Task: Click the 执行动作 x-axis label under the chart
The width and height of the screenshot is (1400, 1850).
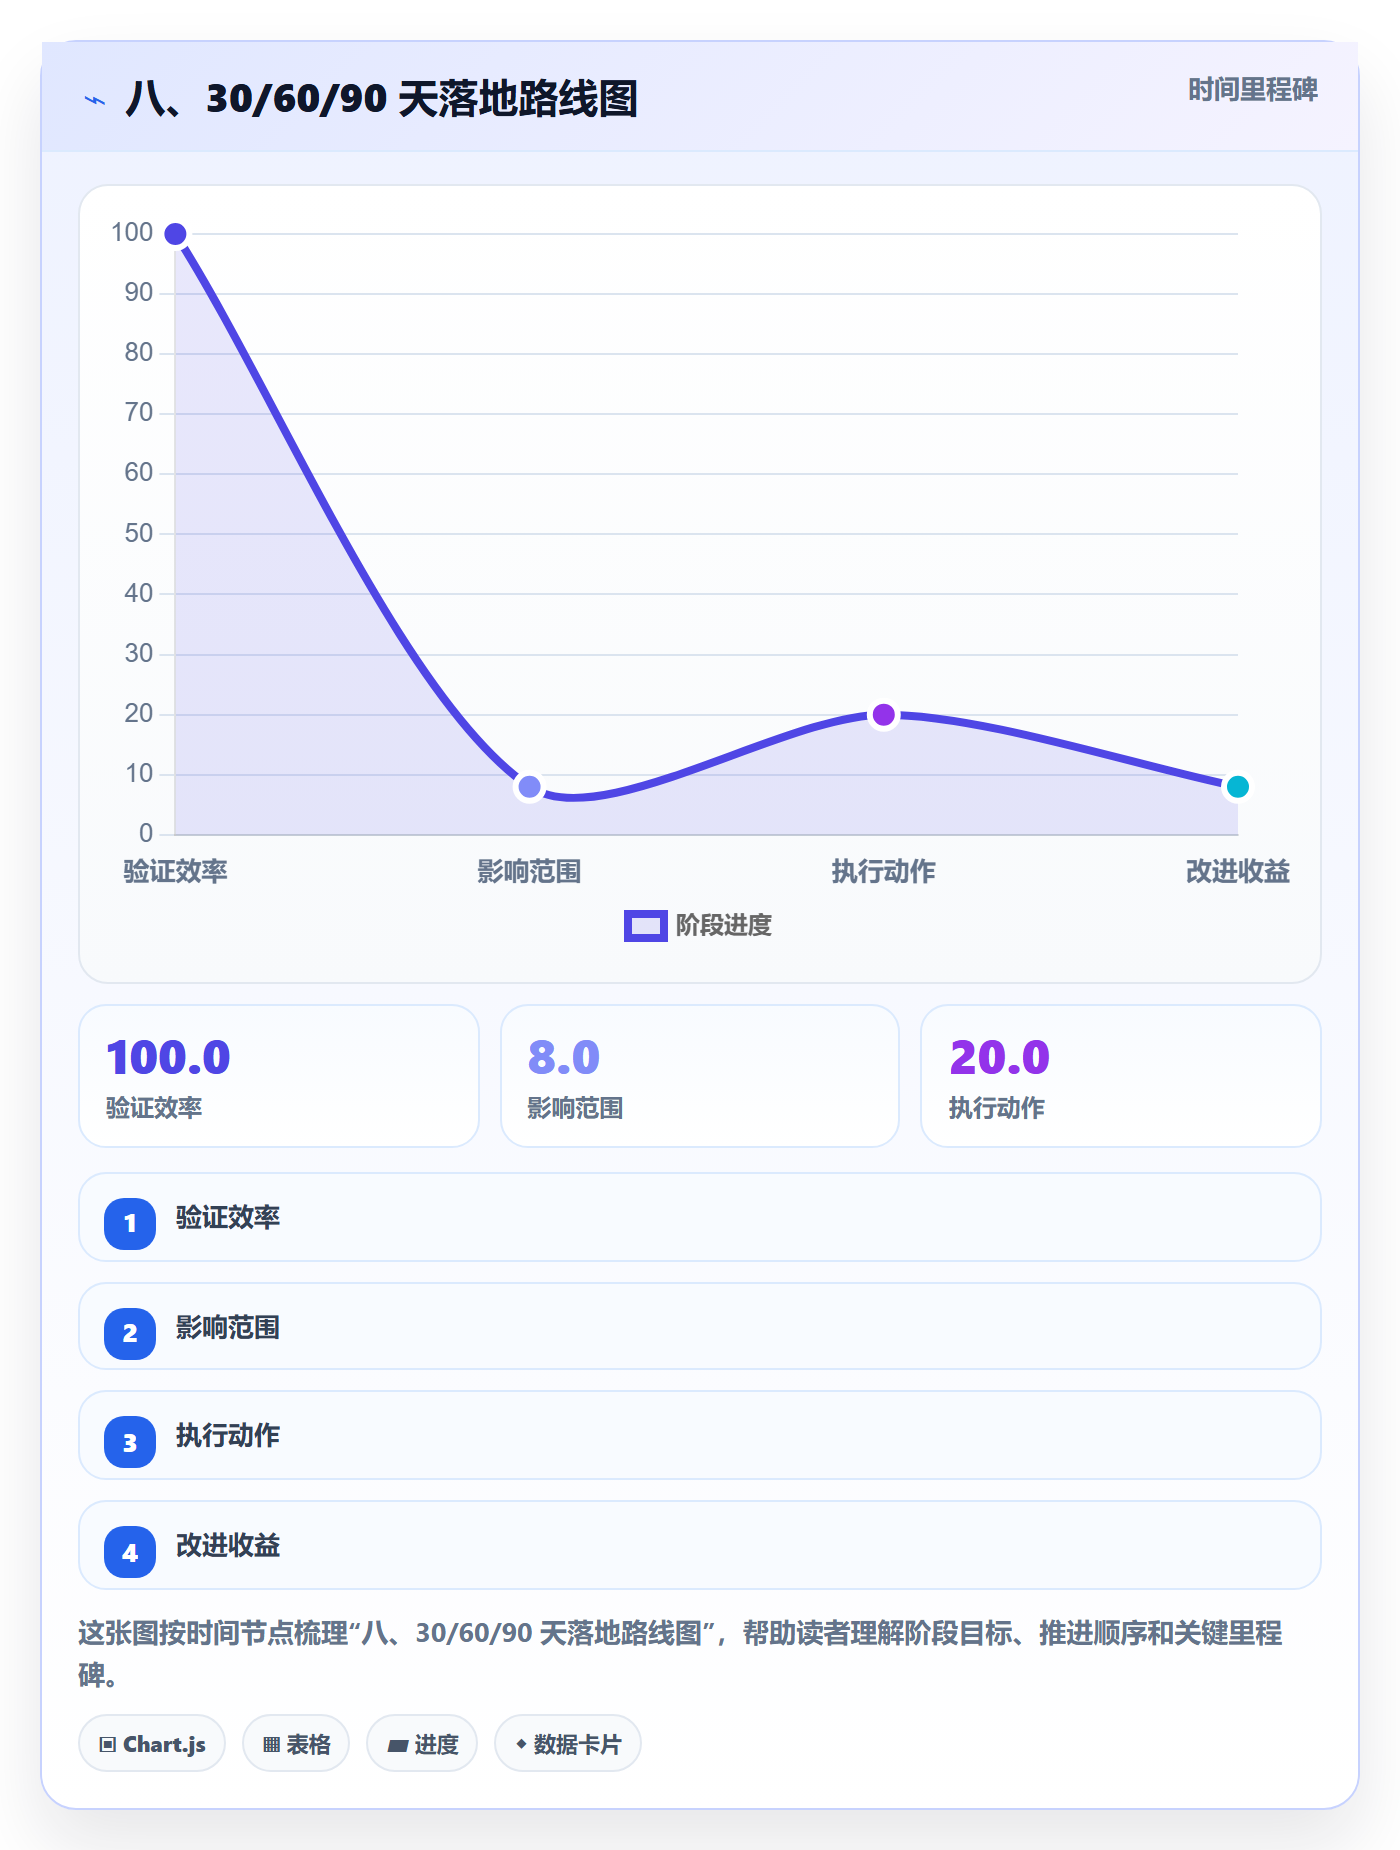Action: [x=884, y=872]
